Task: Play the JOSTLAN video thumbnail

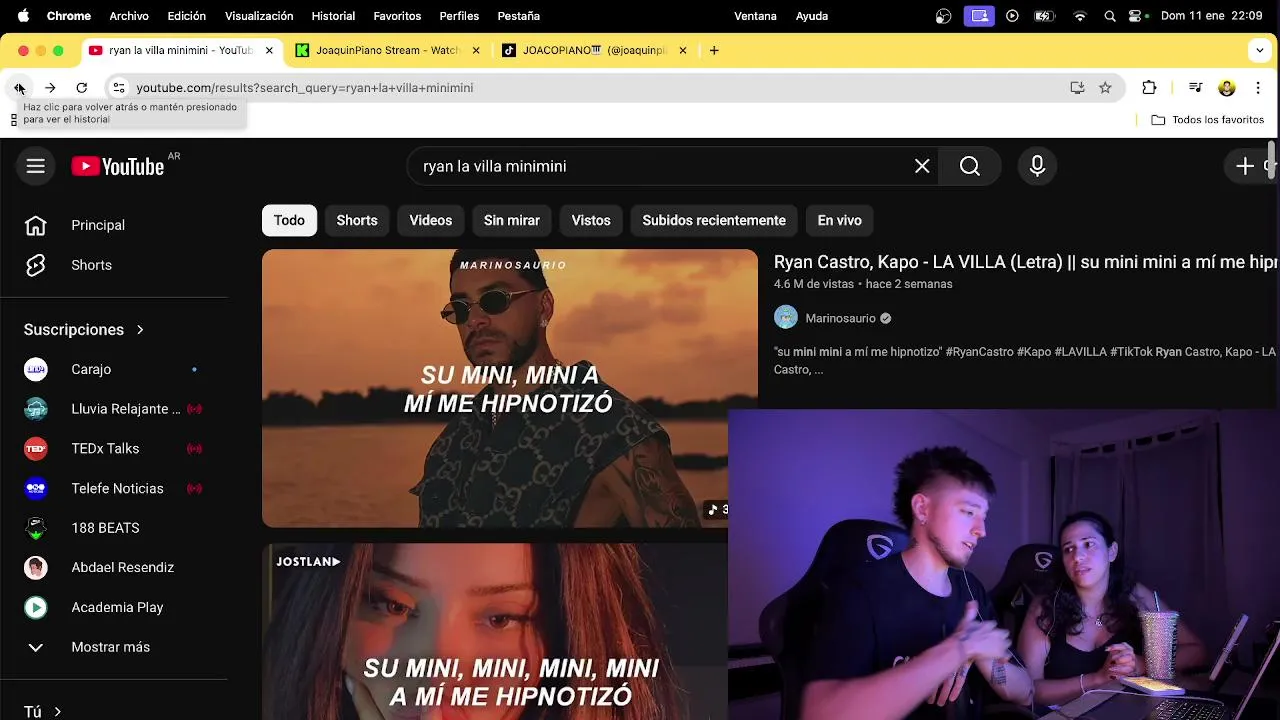Action: [495, 631]
